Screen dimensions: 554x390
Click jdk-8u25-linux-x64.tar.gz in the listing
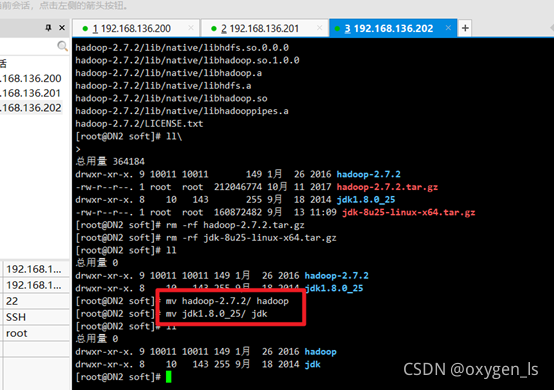[408, 212]
